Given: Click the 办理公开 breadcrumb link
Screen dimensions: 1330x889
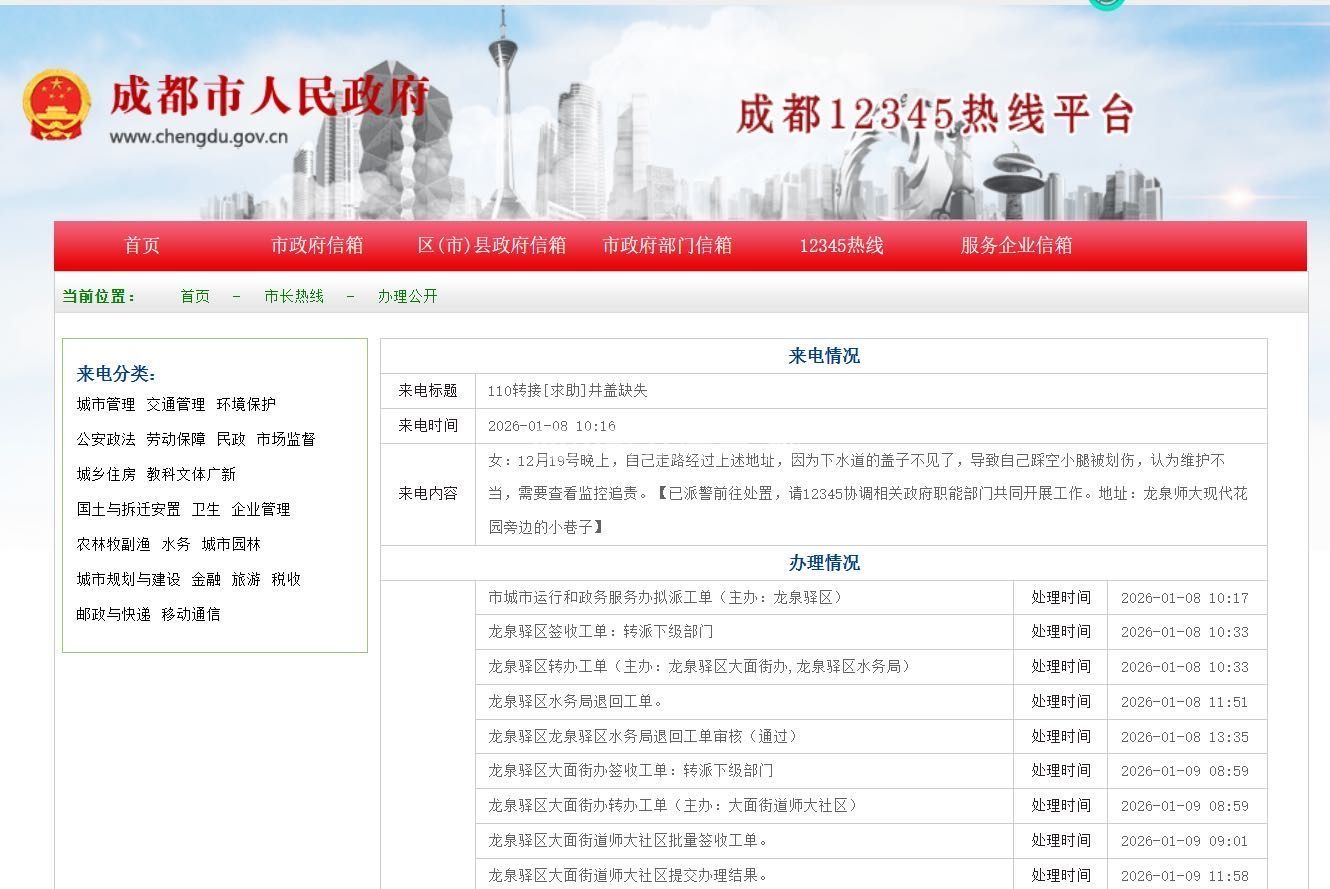Looking at the screenshot, I should point(407,297).
